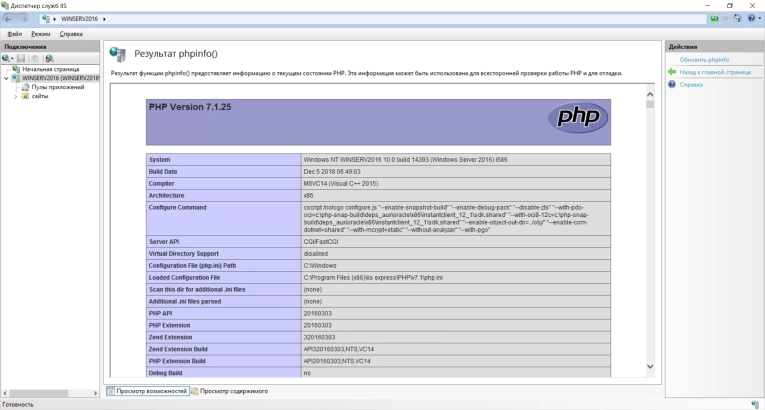The width and height of the screenshot is (765, 410).
Task: Select Начальная страница in the connections tree
Action: tap(50, 69)
